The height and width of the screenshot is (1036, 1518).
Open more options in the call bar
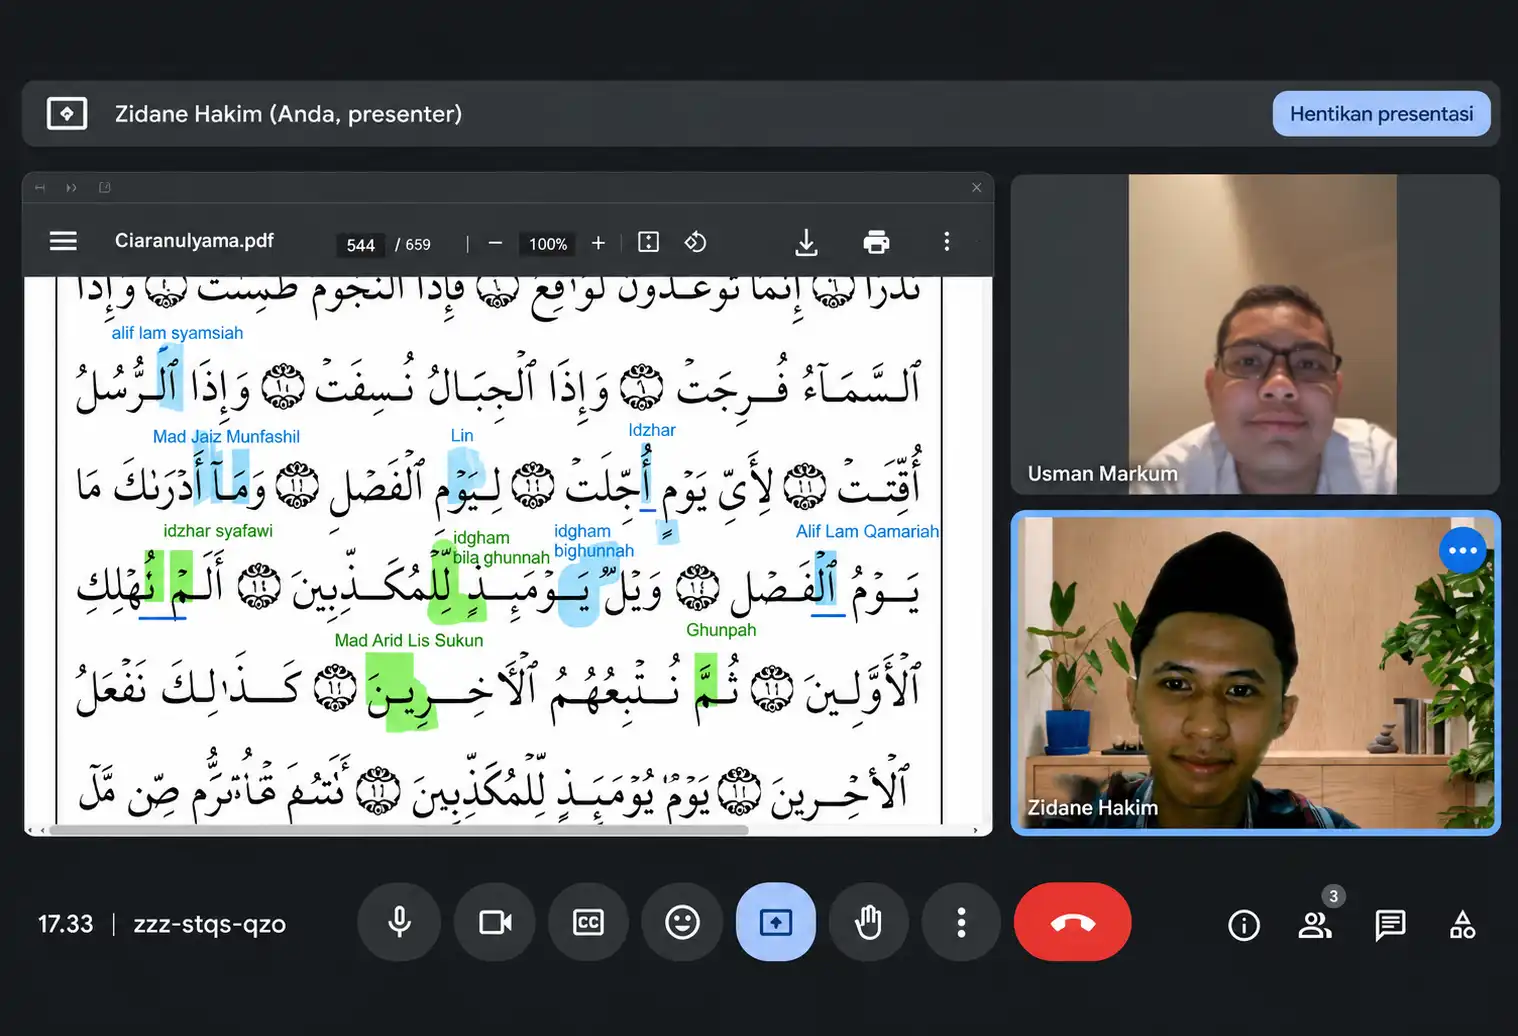(x=961, y=922)
